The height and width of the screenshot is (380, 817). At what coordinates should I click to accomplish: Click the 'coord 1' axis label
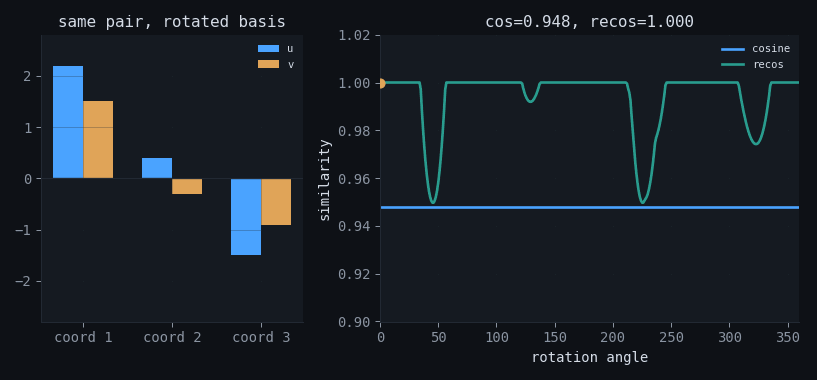[83, 338]
